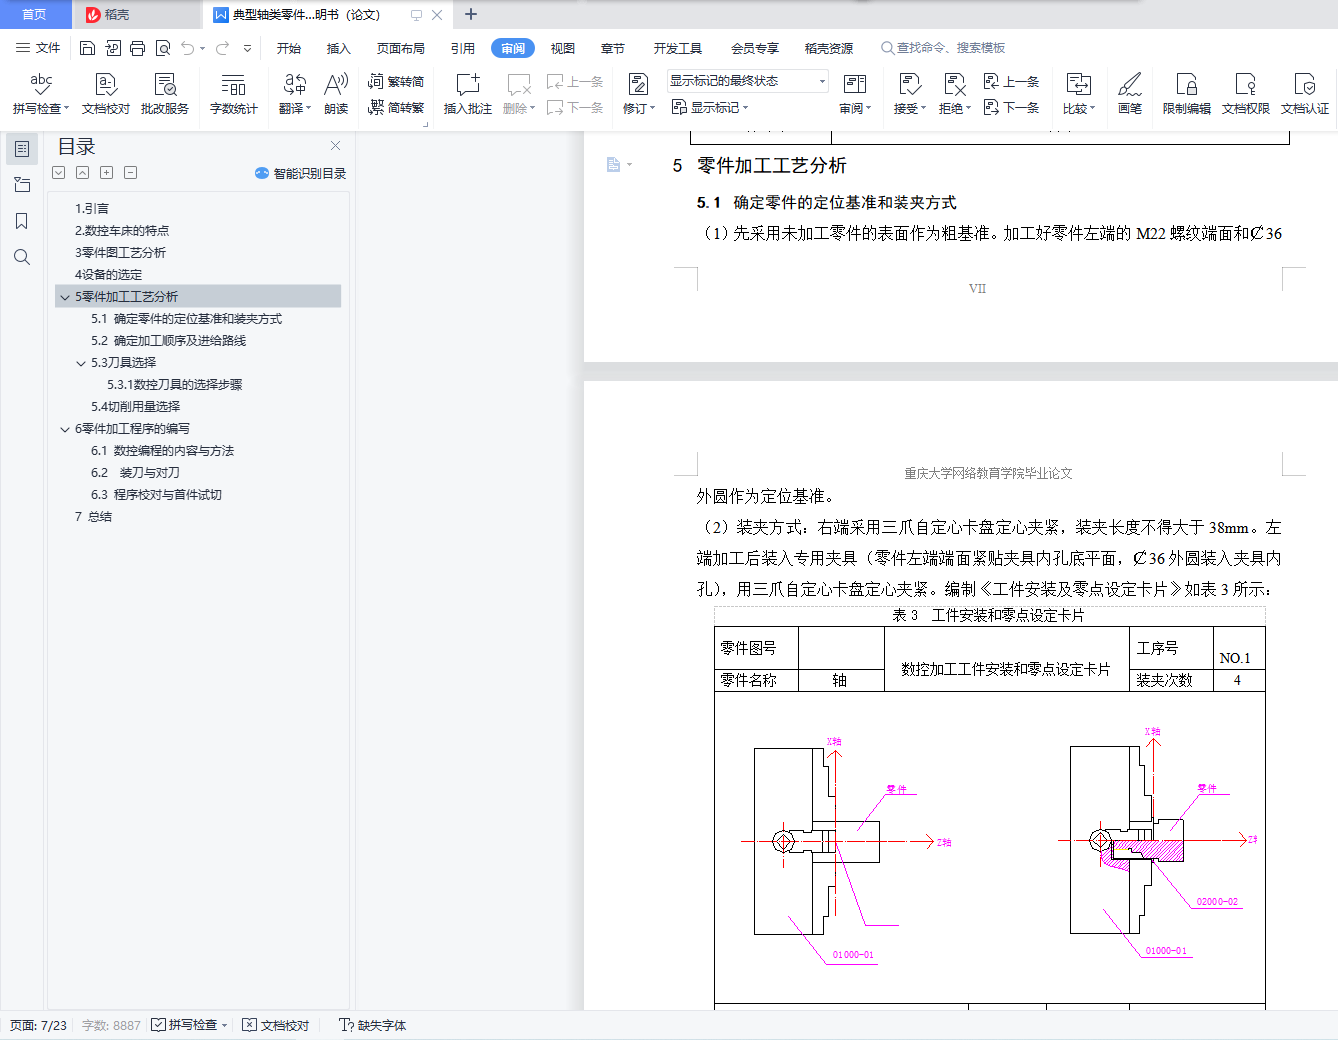Select the 画笔 pen tool
1338x1040 pixels.
point(1130,94)
